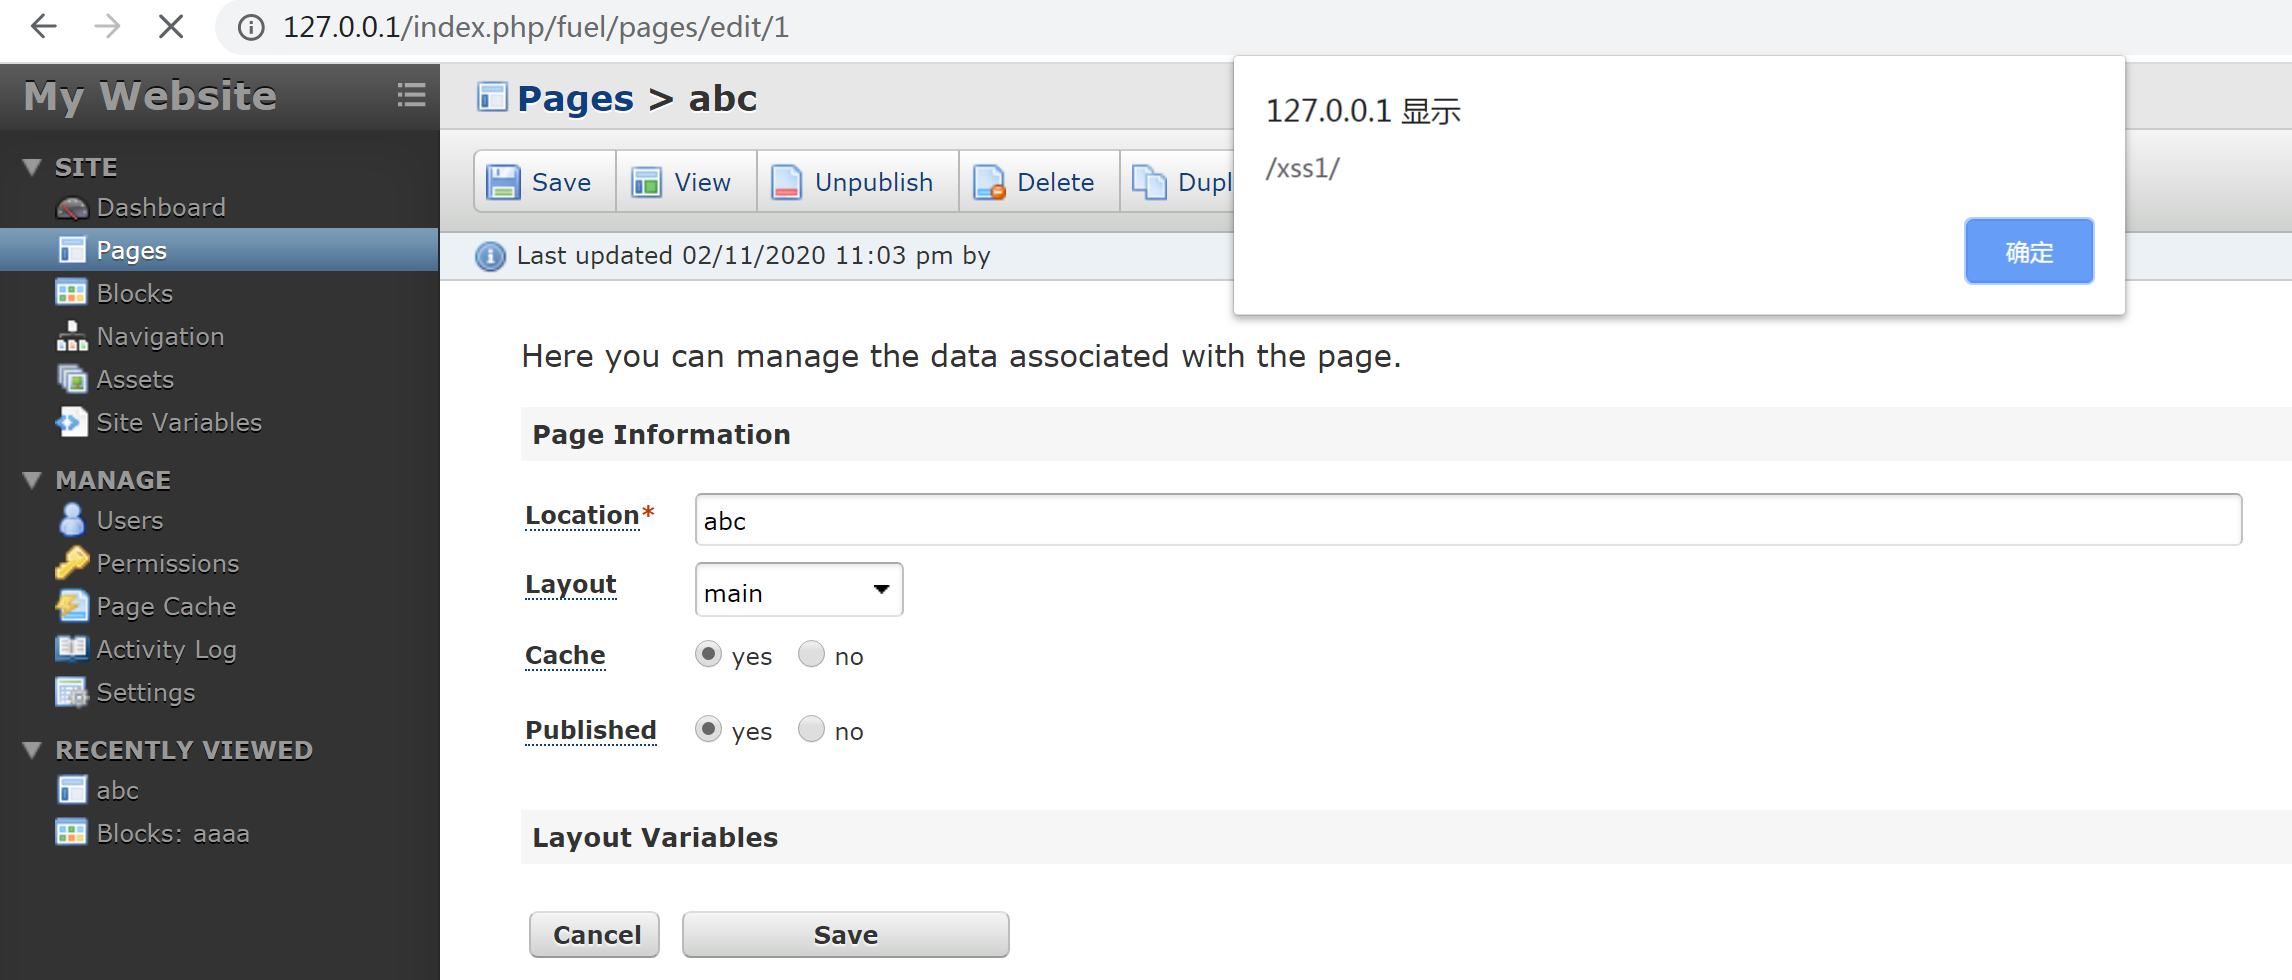Viewport: 2292px width, 980px height.
Task: Open the Permissions manager
Action: [x=167, y=563]
